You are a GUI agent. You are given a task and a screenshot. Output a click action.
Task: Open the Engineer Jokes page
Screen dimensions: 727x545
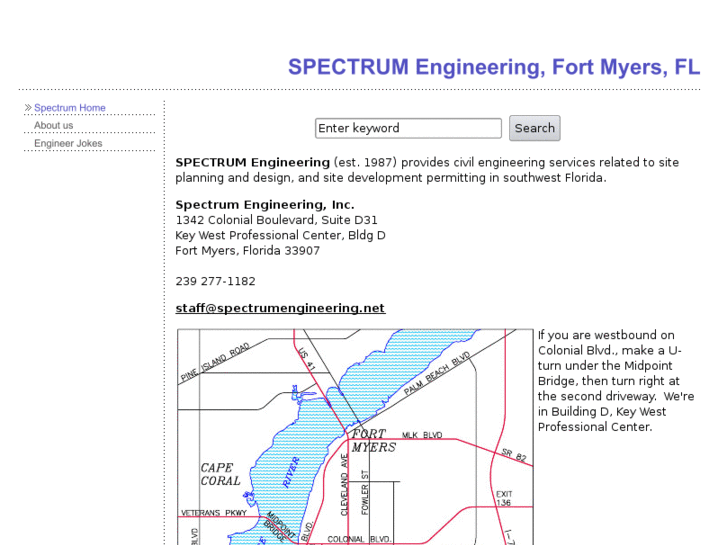(68, 143)
